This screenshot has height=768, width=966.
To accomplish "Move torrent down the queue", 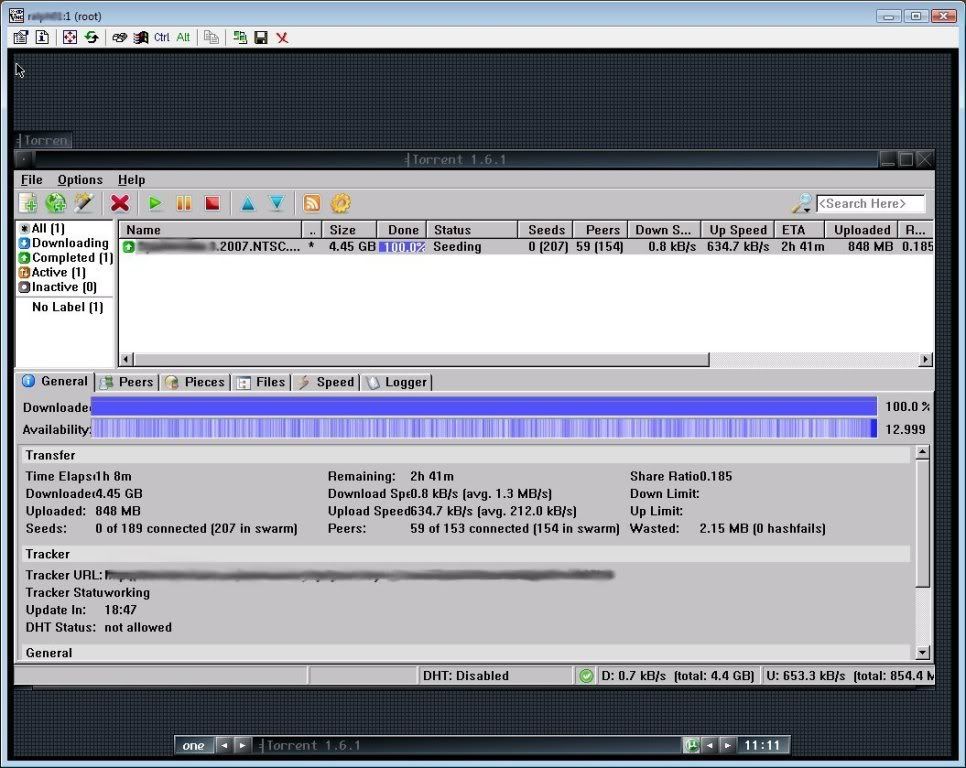I will point(277,203).
